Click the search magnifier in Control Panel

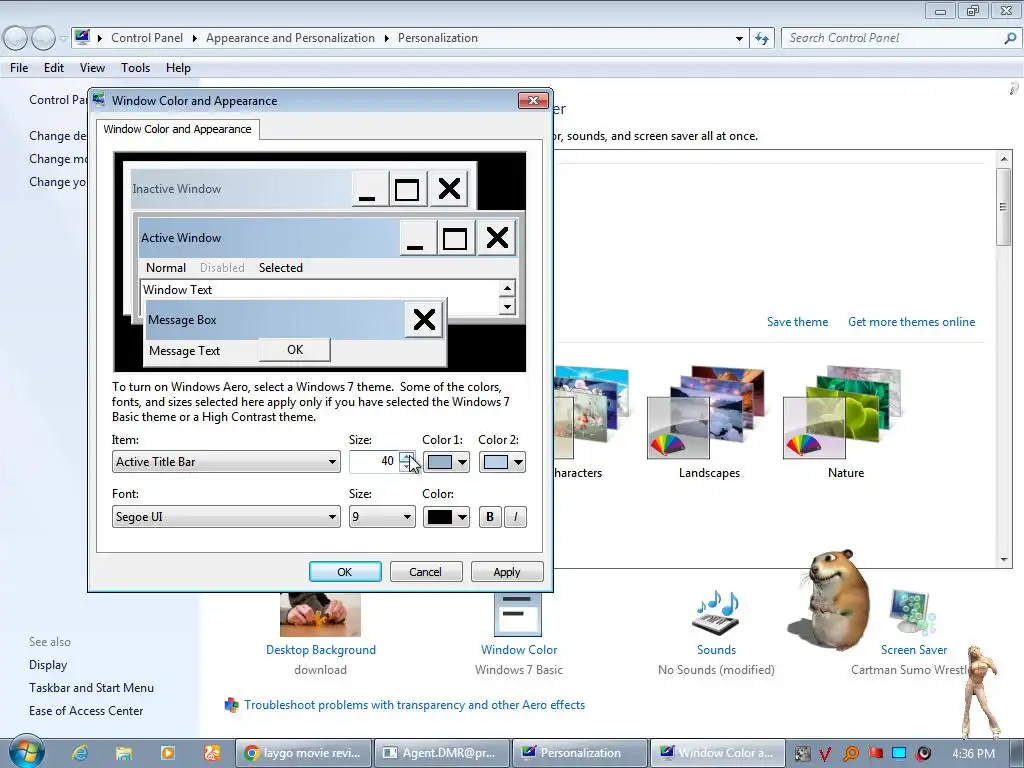[1010, 38]
